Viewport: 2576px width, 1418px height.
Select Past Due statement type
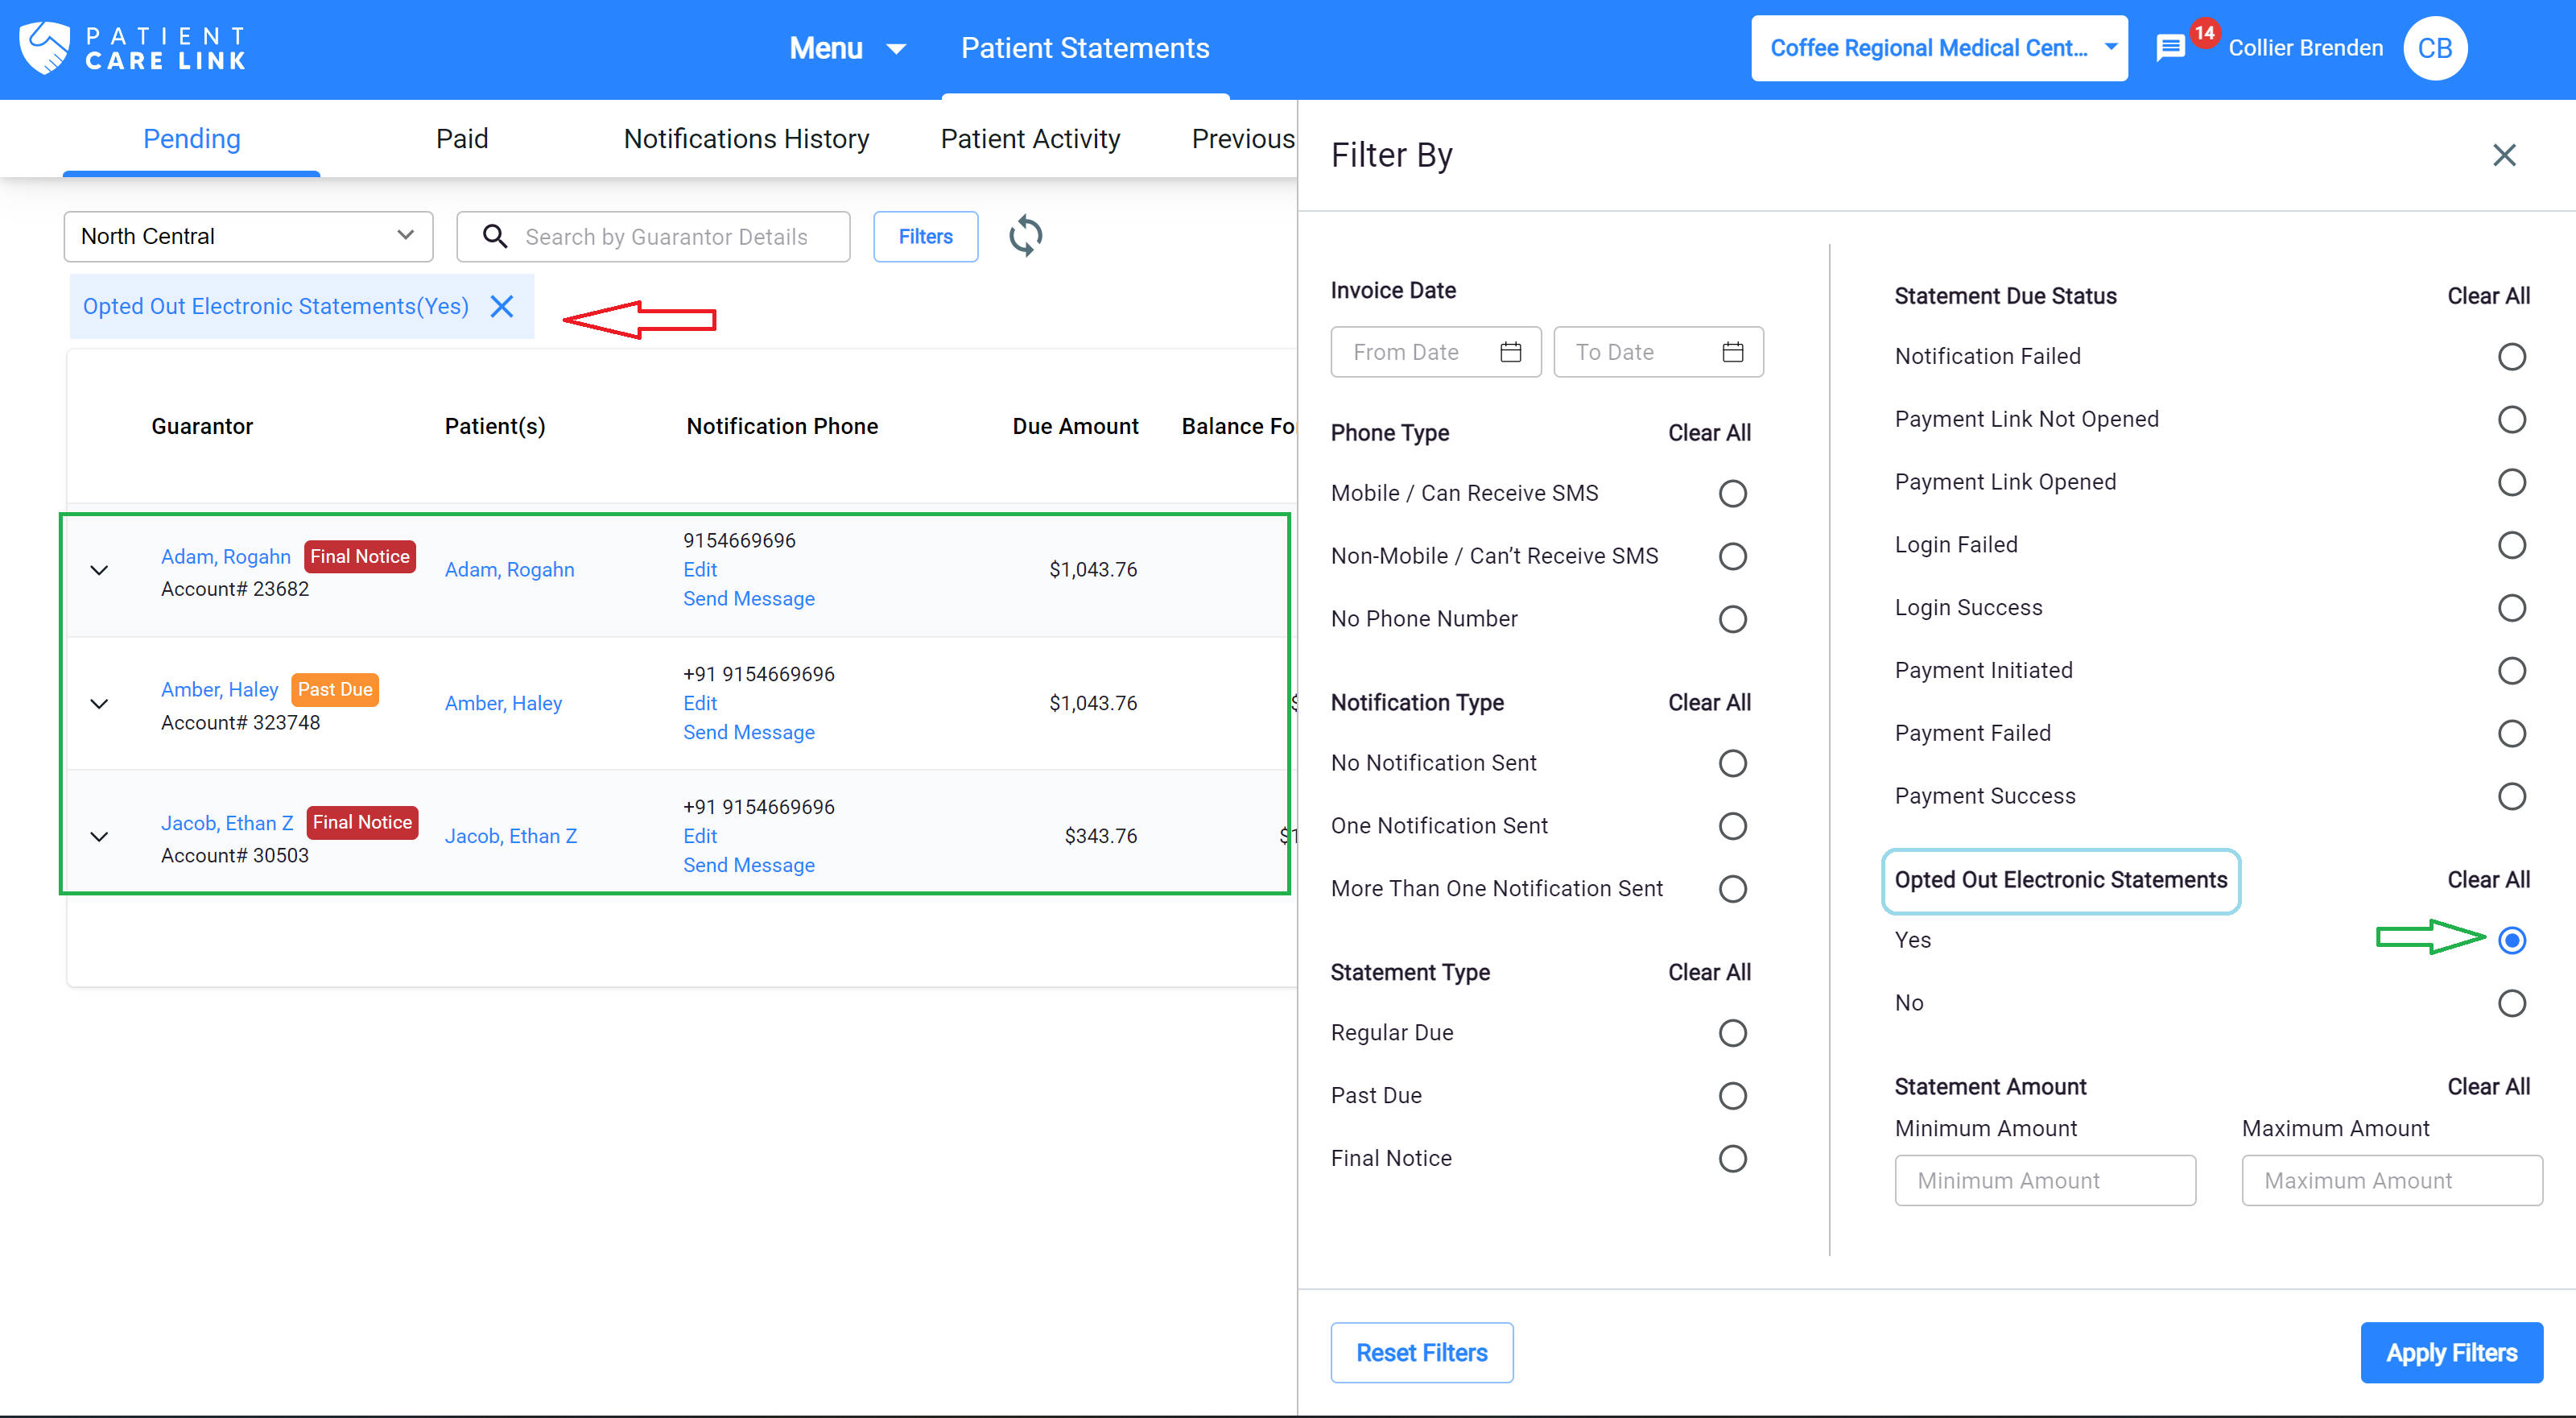1732,1096
